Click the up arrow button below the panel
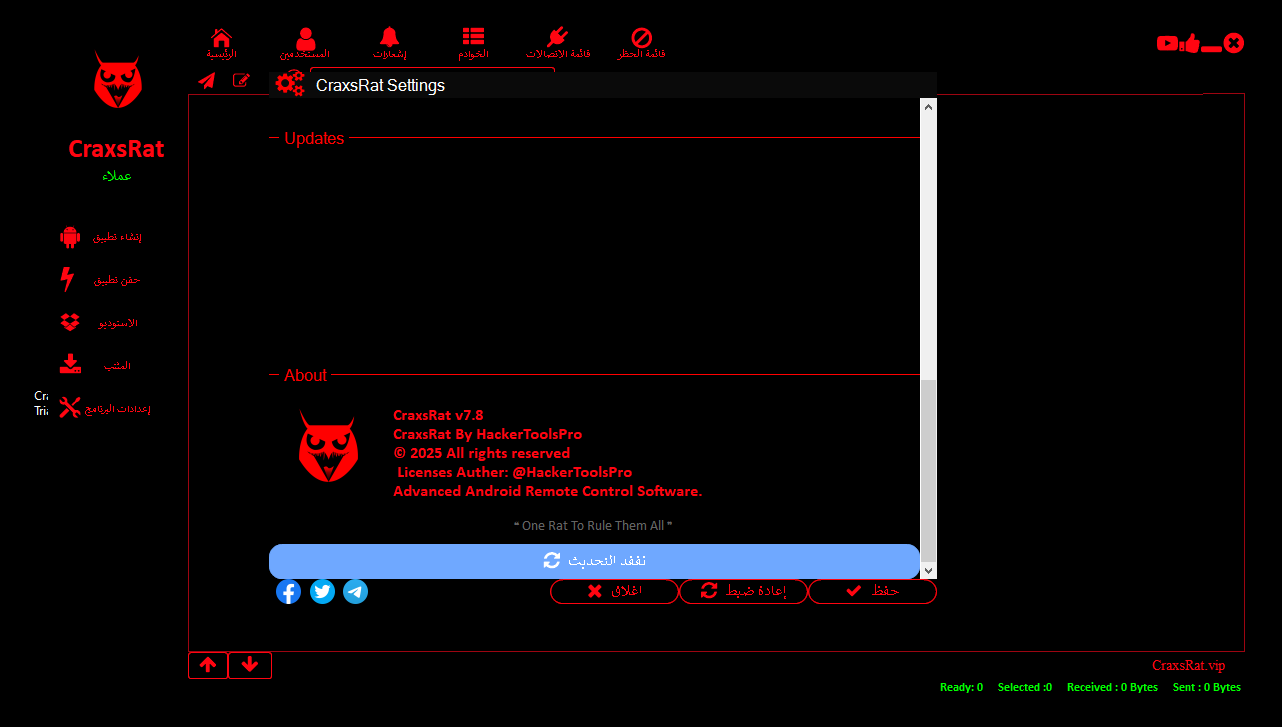Viewport: 1282px width, 727px height. pos(208,665)
